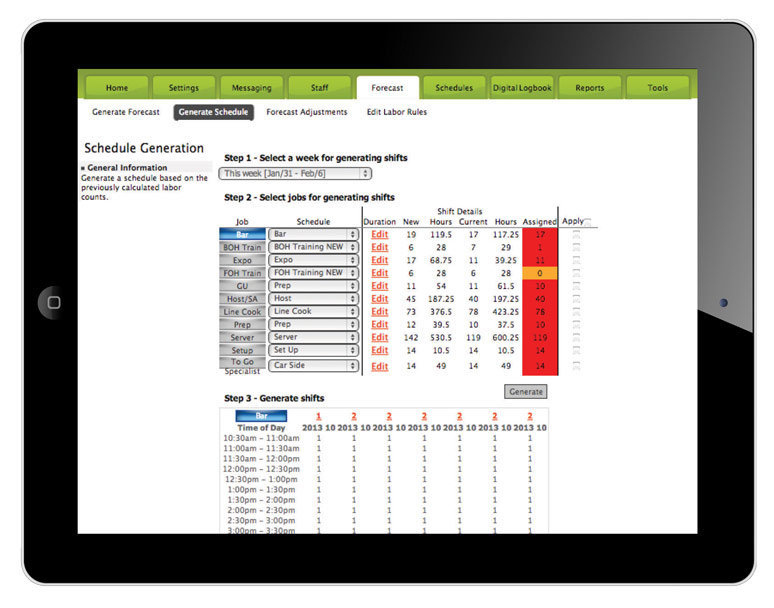Open the week selection dropdown
The height and width of the screenshot is (608, 774).
[295, 173]
